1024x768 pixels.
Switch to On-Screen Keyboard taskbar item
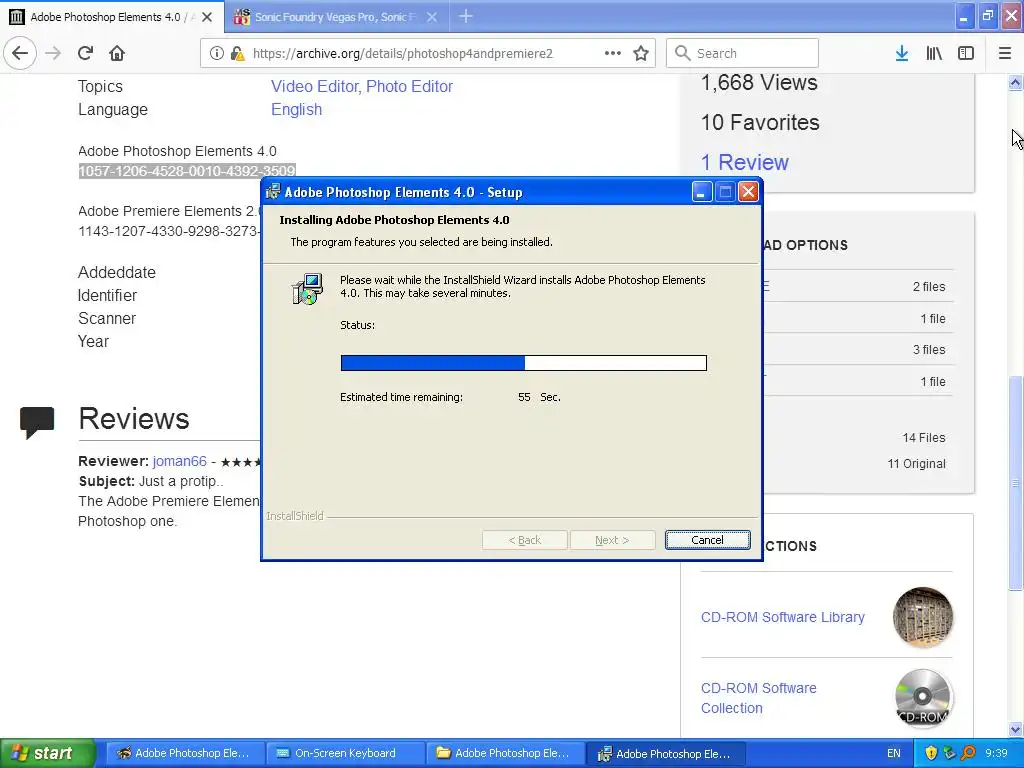tap(345, 754)
